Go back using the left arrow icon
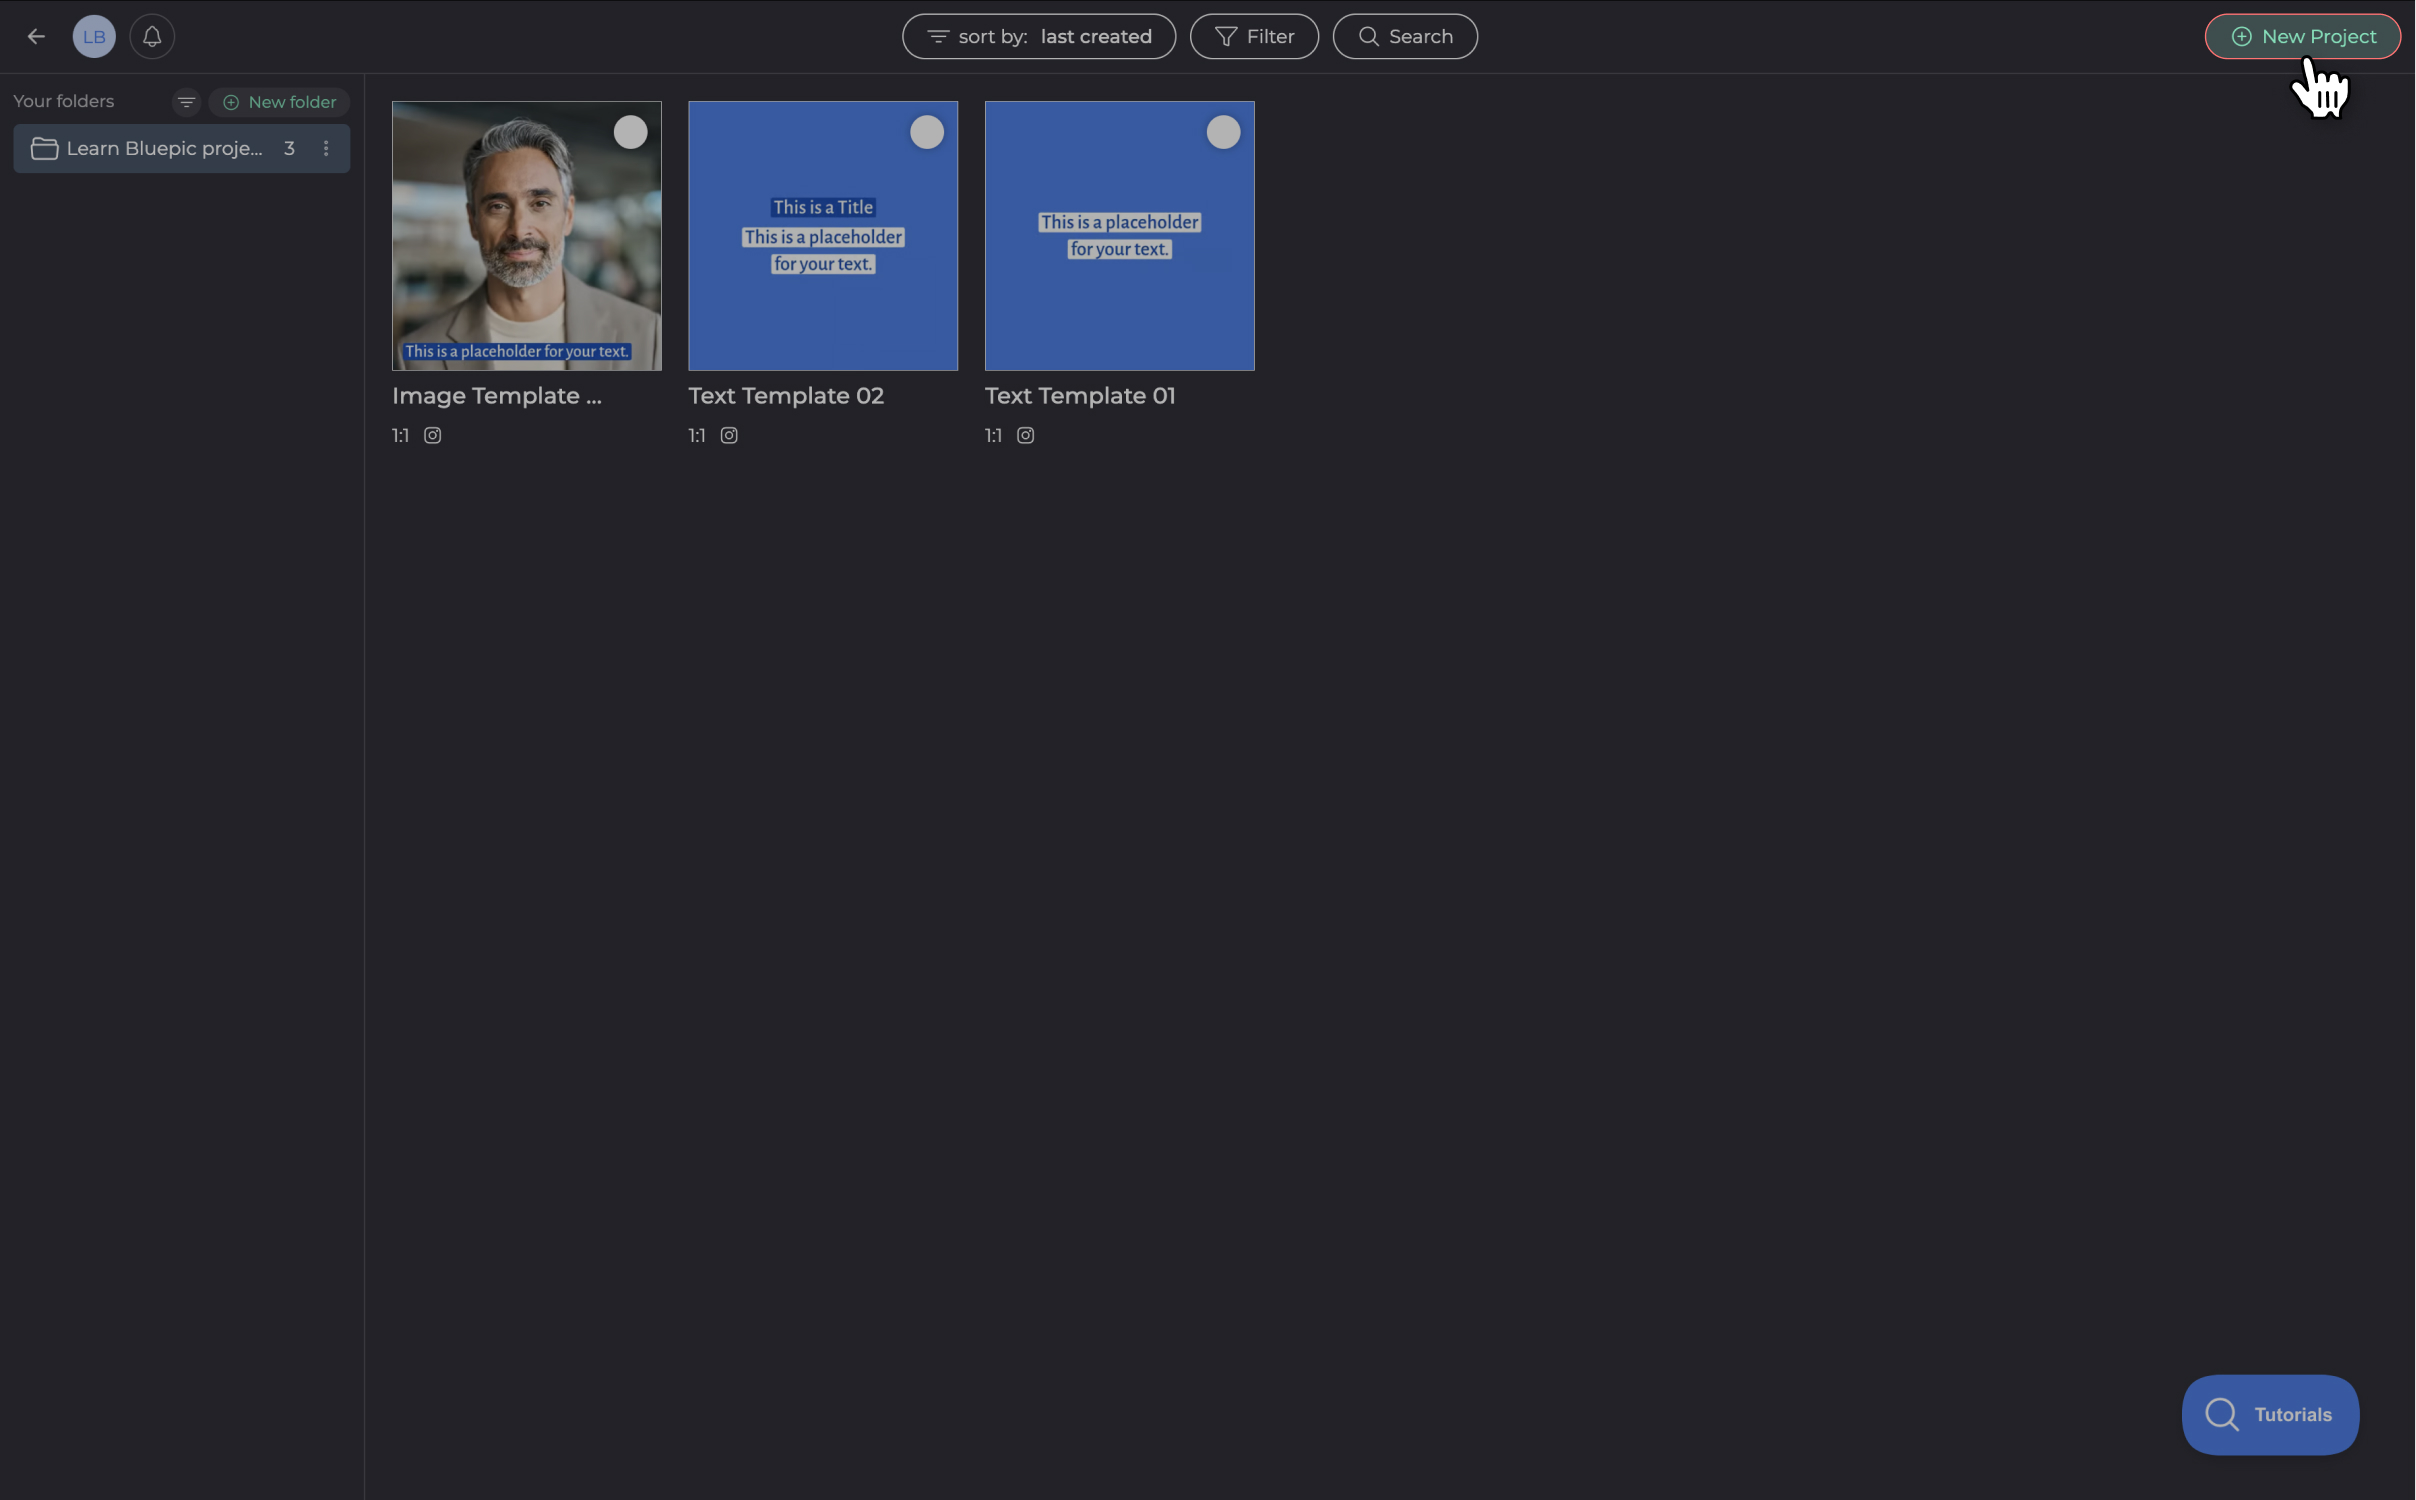 click(x=36, y=37)
